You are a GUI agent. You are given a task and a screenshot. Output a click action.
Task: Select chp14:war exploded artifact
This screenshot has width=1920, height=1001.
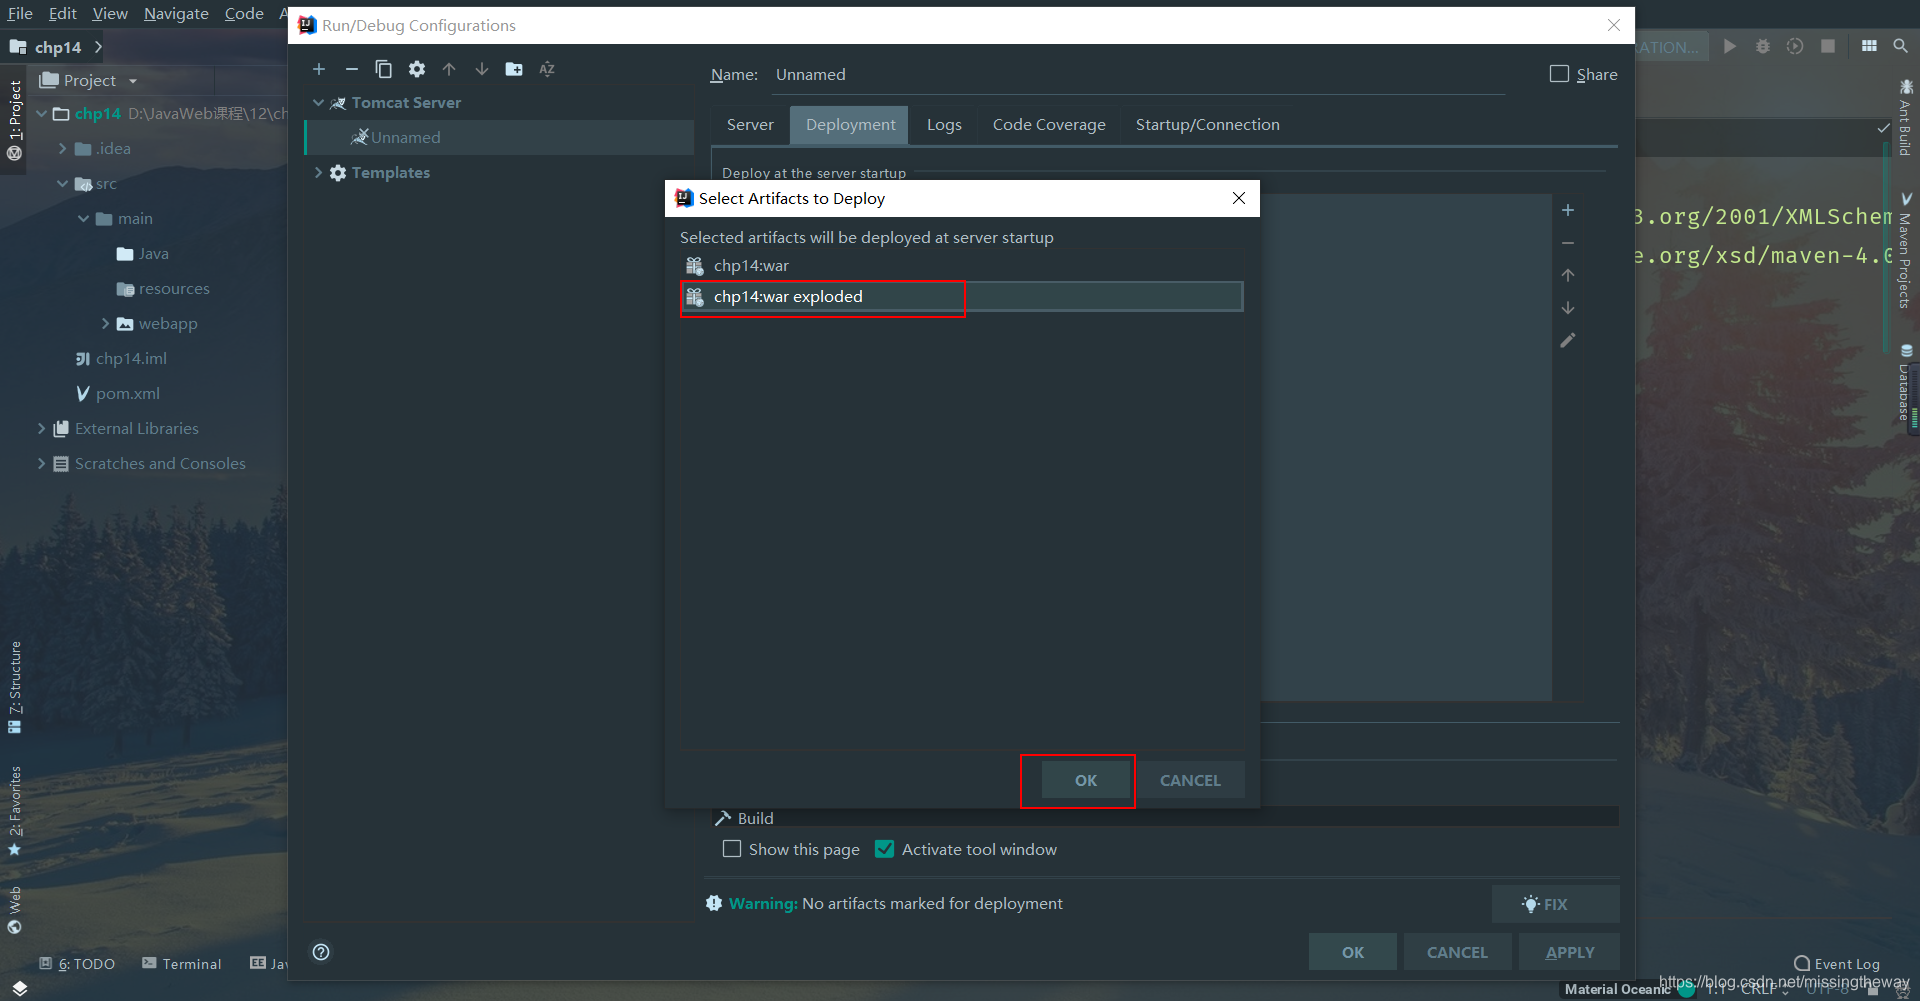[962, 296]
